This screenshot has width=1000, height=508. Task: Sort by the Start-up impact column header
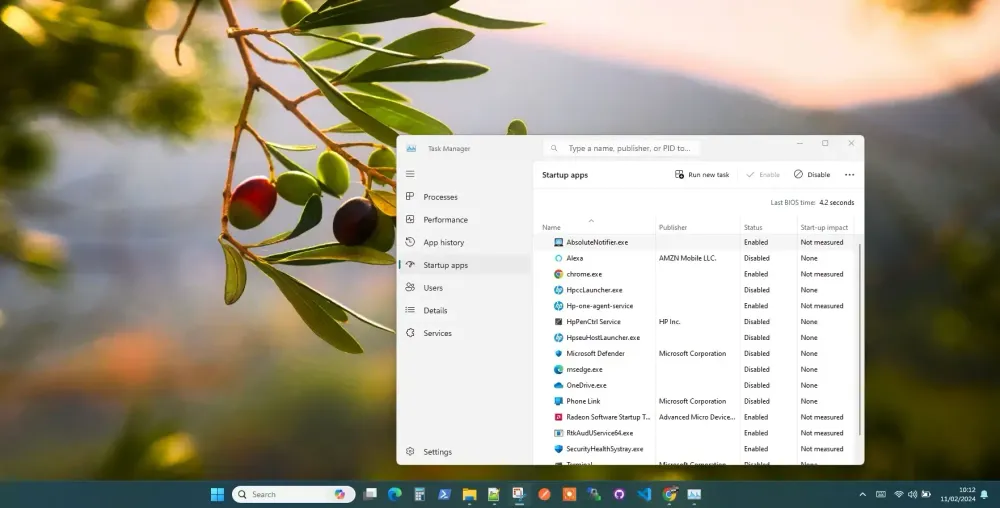click(x=824, y=228)
